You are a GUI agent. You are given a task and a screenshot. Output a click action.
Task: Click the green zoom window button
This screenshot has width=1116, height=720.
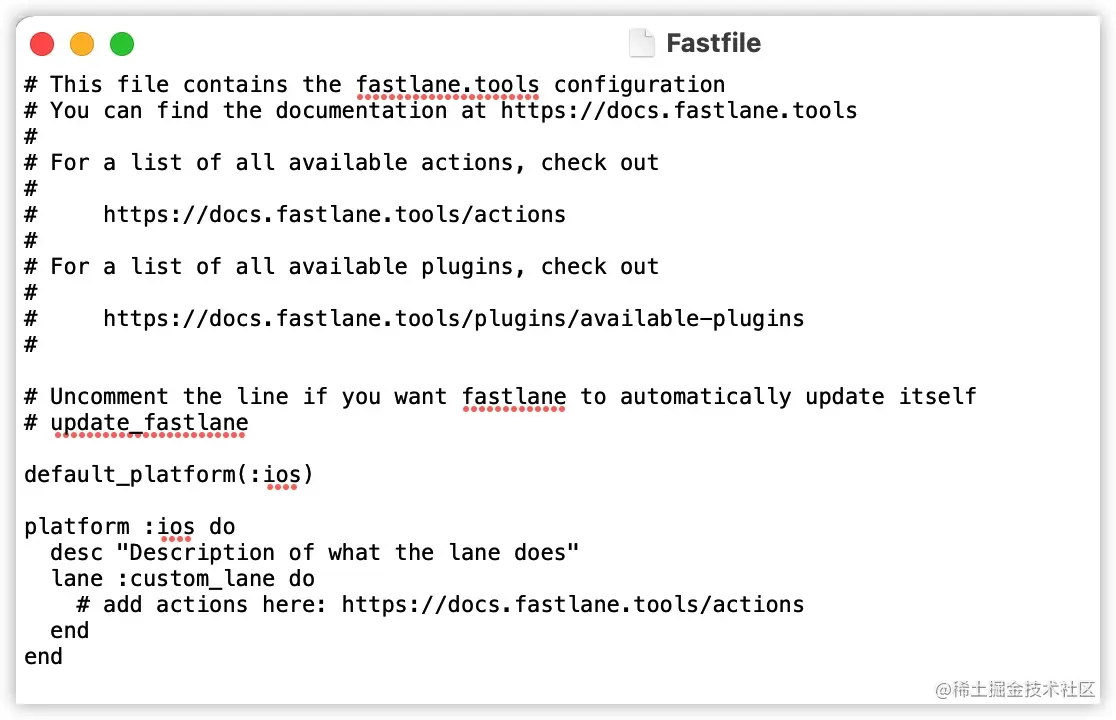(x=122, y=44)
